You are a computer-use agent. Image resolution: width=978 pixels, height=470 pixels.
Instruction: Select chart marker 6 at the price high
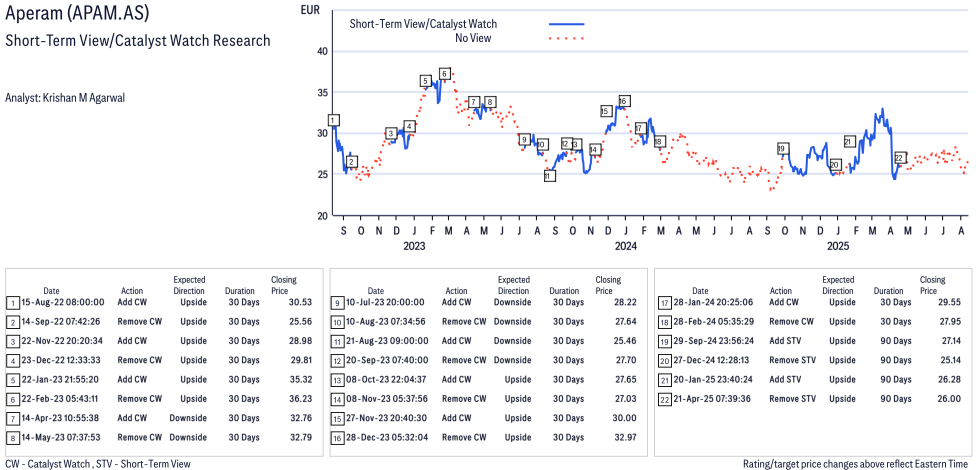pyautogui.click(x=444, y=74)
